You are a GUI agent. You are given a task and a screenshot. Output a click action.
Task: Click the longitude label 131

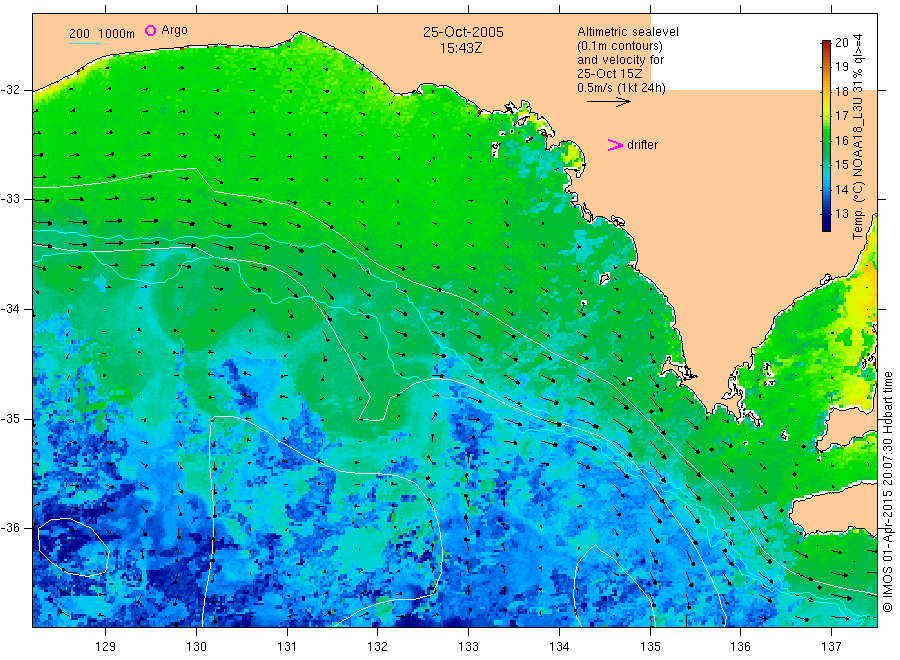[287, 647]
